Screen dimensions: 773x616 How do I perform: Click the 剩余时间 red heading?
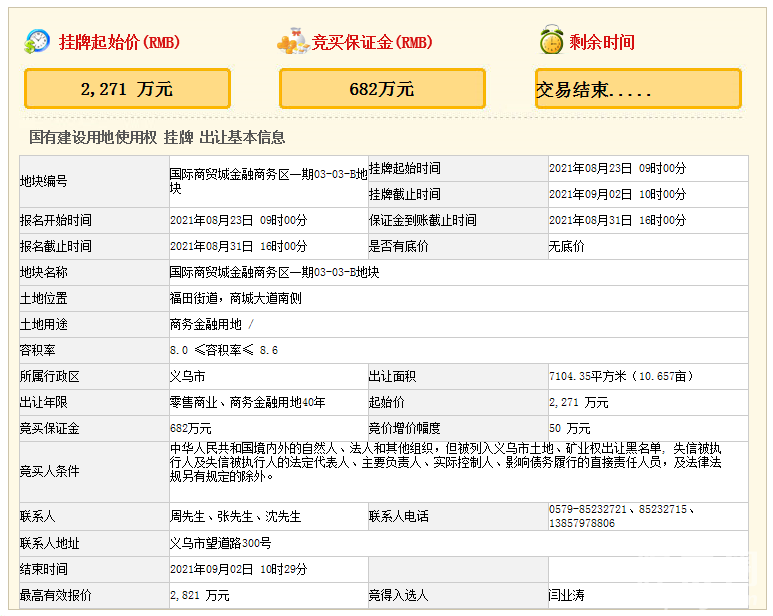(602, 42)
